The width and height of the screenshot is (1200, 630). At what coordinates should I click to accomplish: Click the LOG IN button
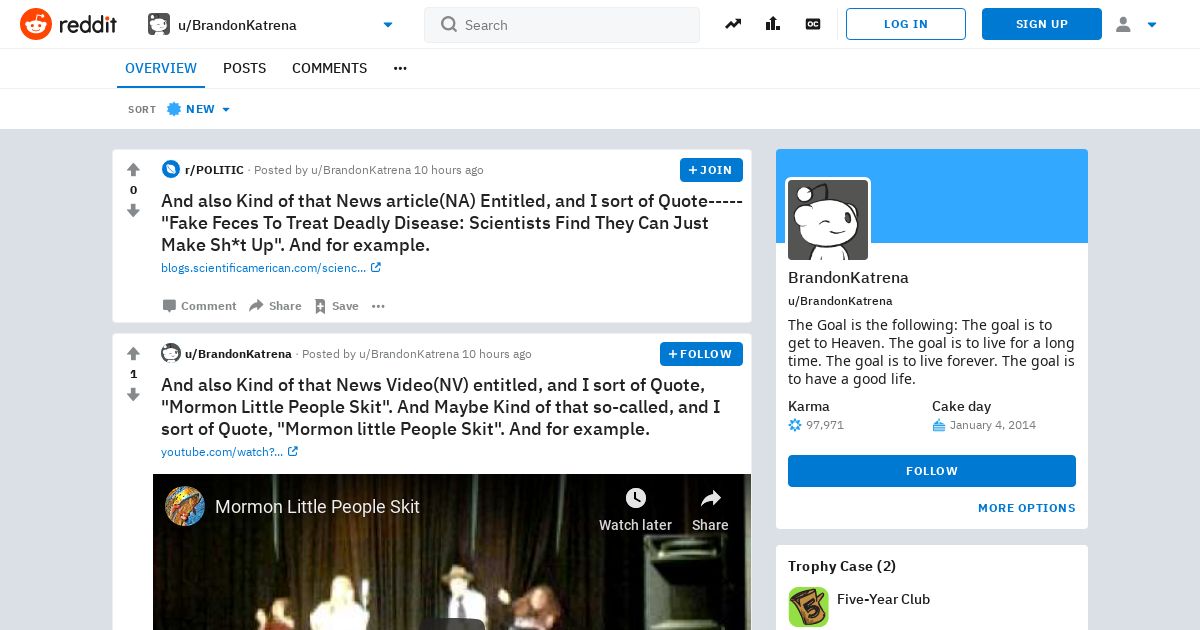tap(906, 24)
